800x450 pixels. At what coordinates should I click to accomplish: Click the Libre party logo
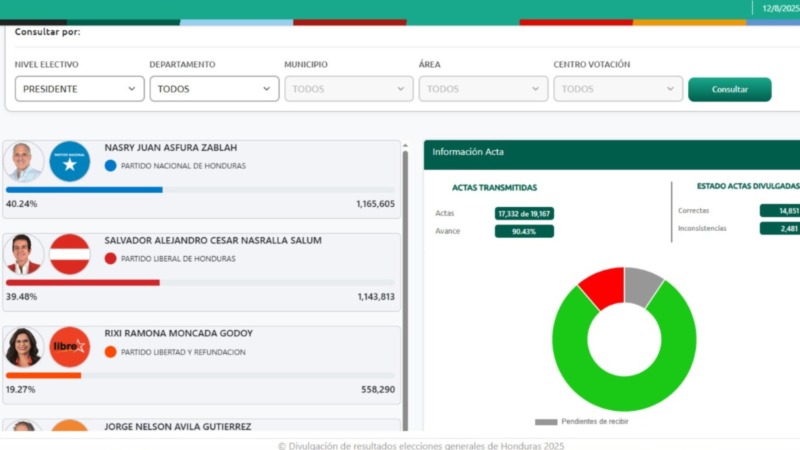click(70, 347)
